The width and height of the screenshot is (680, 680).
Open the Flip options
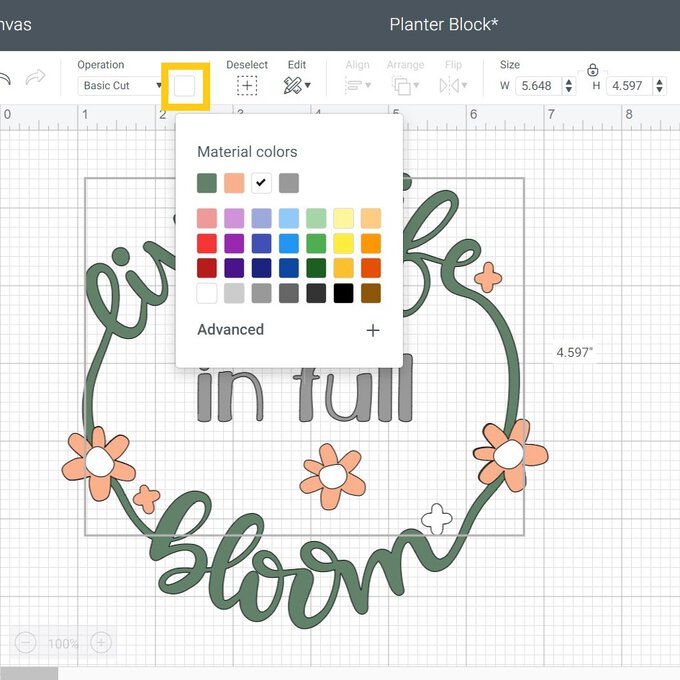tap(453, 85)
